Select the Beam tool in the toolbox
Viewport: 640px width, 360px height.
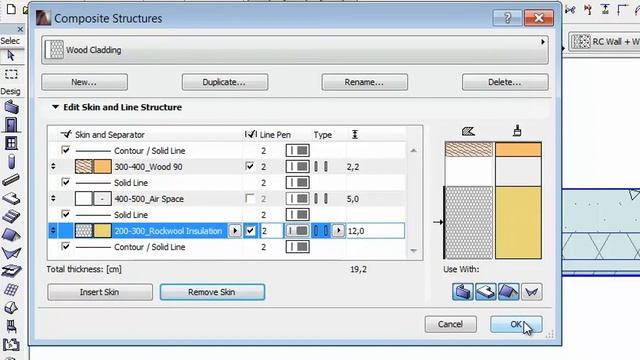click(11, 180)
